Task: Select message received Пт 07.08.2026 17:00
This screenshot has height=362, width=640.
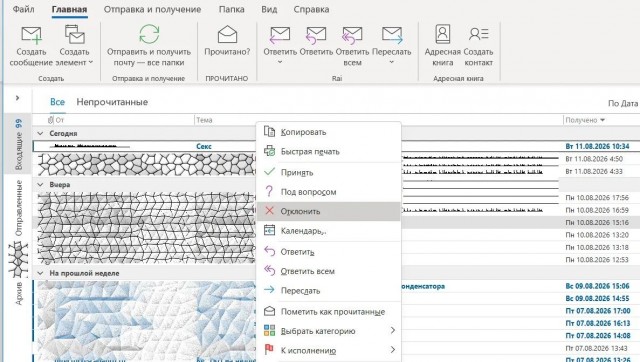Action: (x=598, y=311)
